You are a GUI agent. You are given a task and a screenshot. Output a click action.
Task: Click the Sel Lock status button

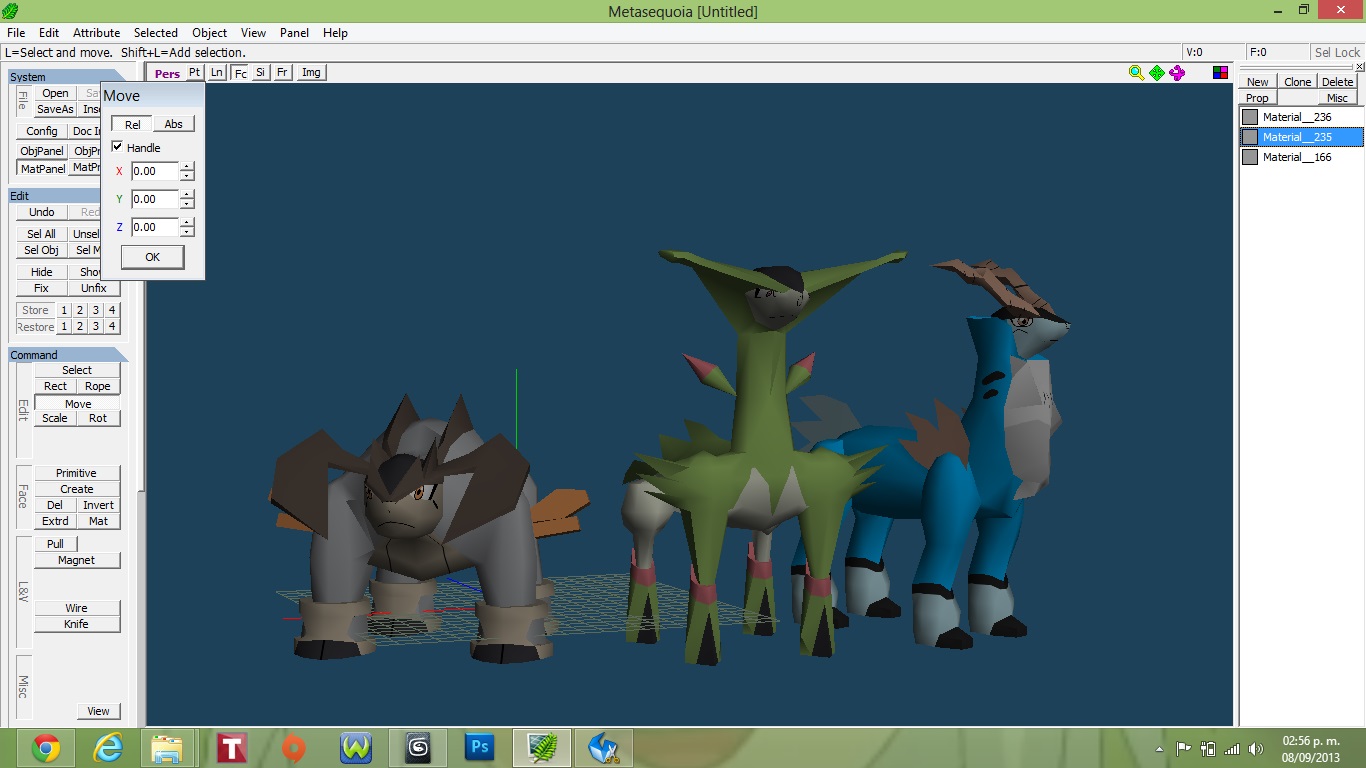(1336, 52)
